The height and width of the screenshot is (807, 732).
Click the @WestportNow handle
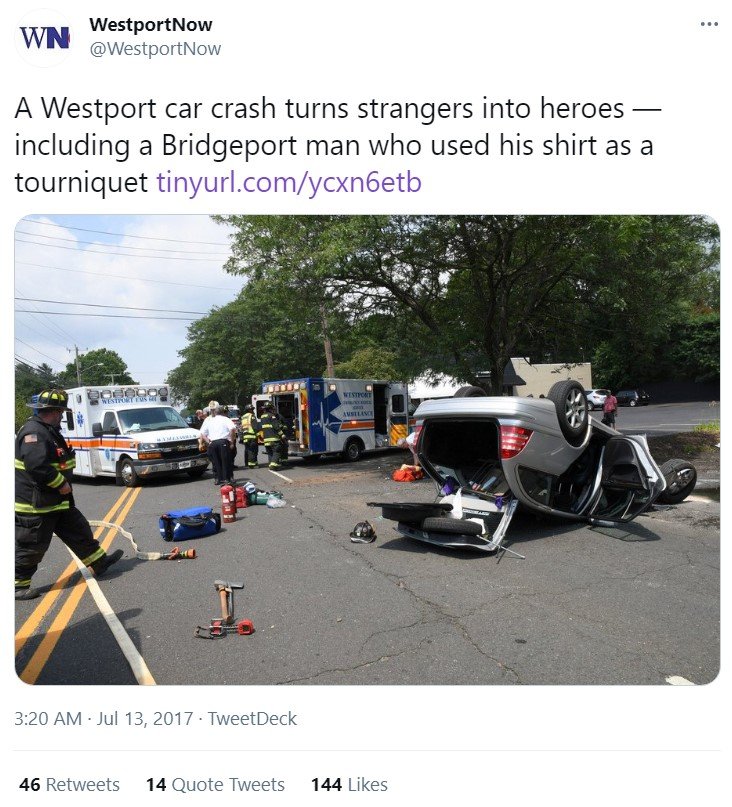coord(155,49)
